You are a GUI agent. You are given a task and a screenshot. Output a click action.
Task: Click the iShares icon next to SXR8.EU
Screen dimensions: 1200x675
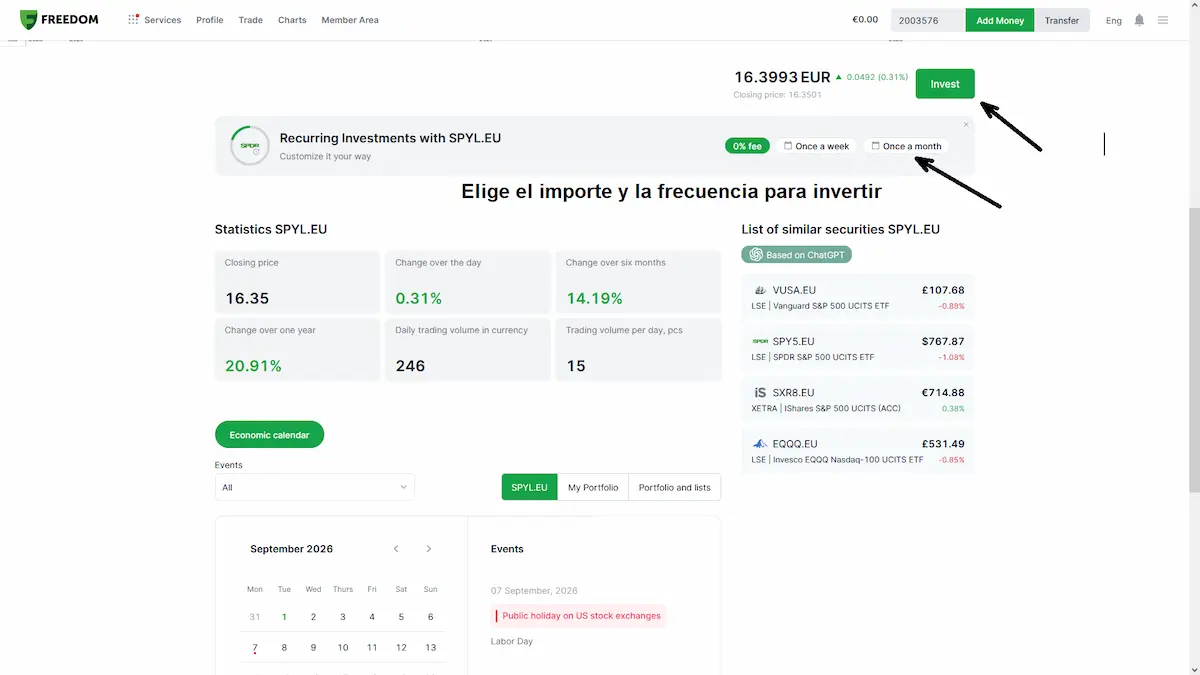[x=760, y=392]
